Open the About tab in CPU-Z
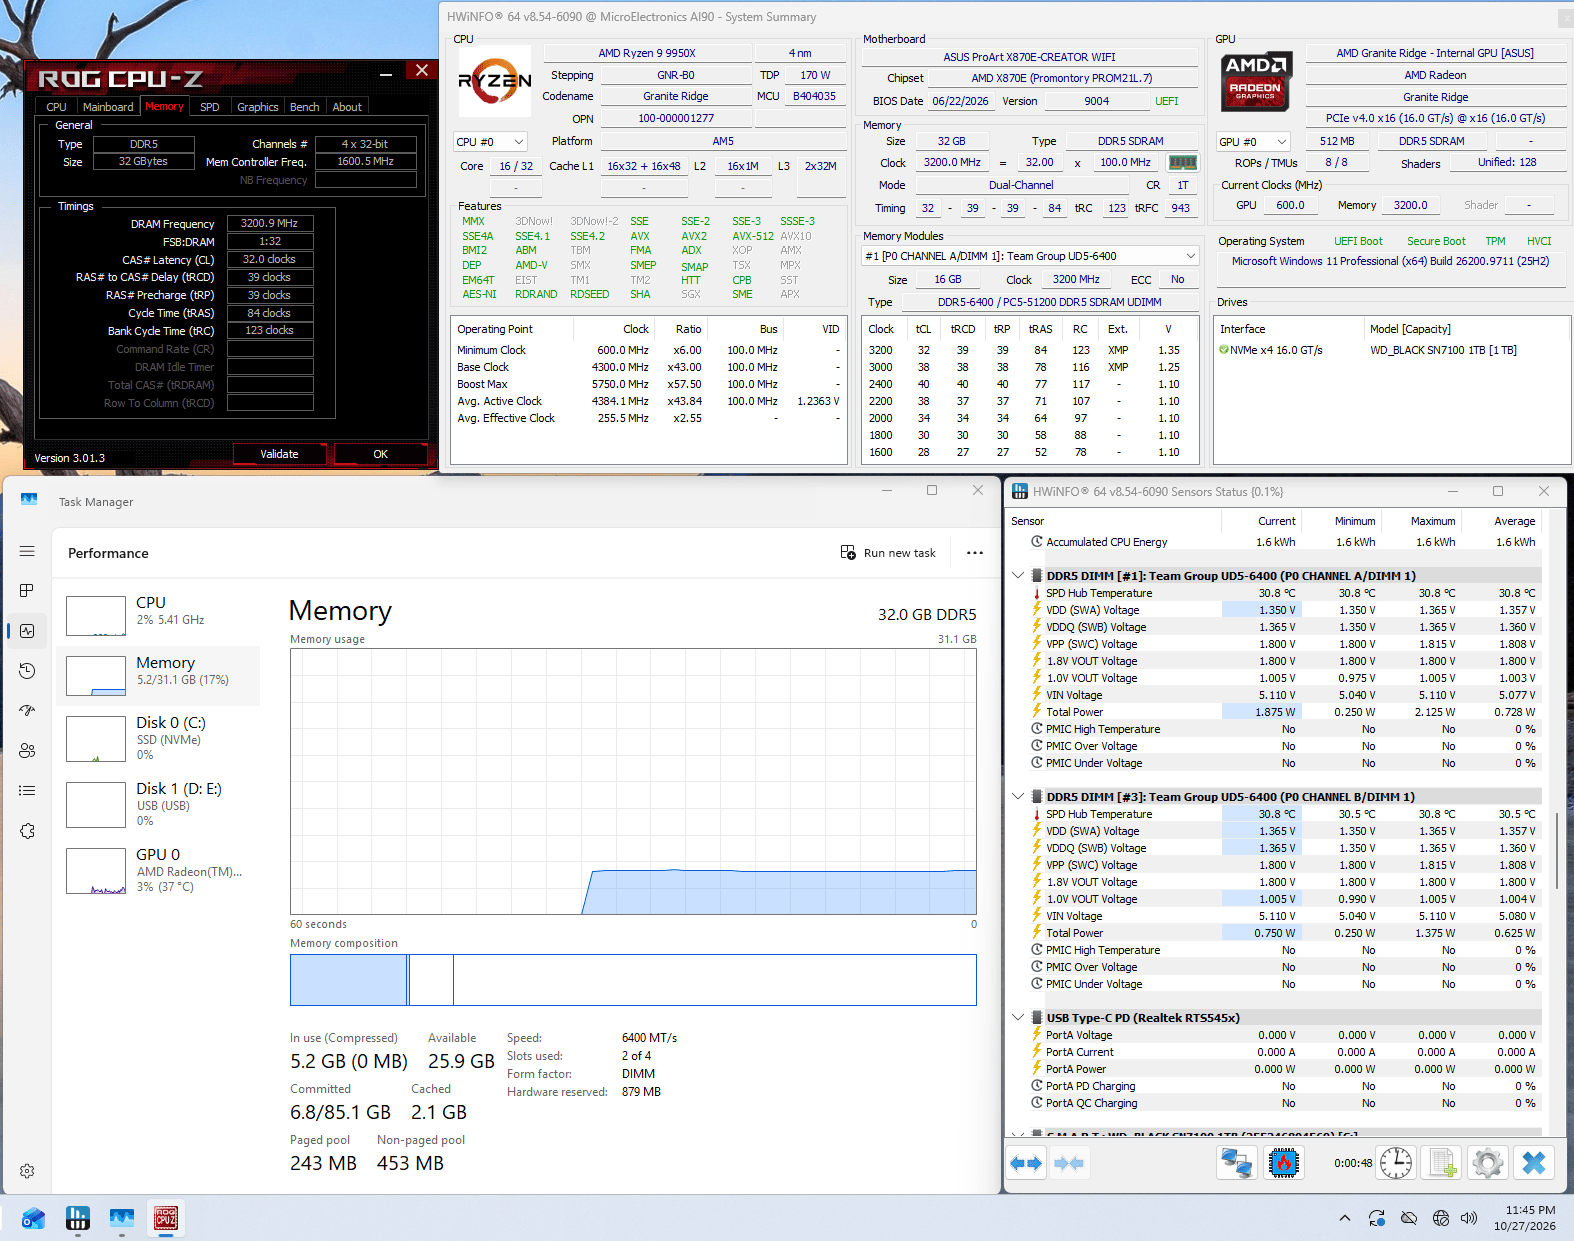Screen dimensions: 1574x1241 347,107
